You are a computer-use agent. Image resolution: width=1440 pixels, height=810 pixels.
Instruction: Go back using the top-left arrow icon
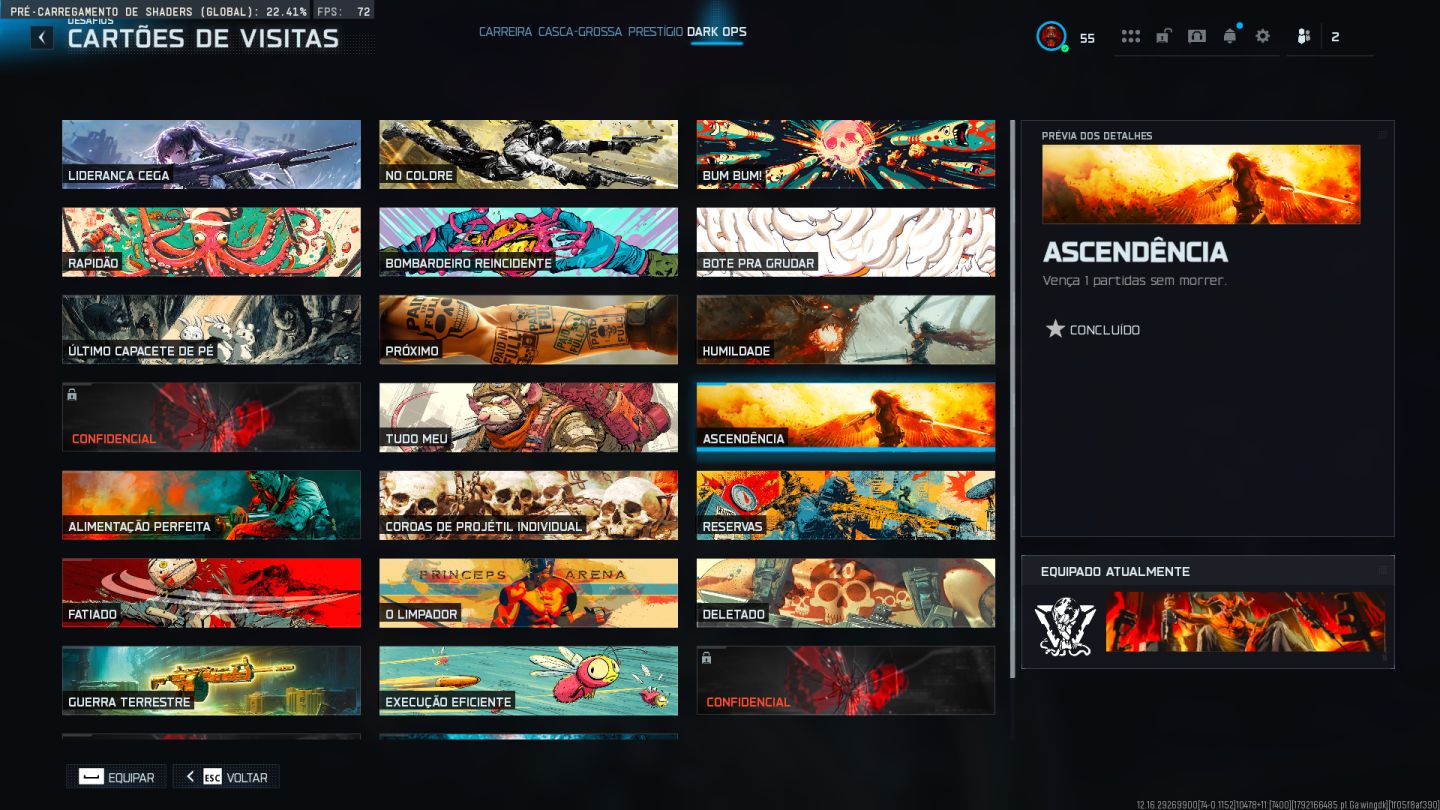coord(41,38)
